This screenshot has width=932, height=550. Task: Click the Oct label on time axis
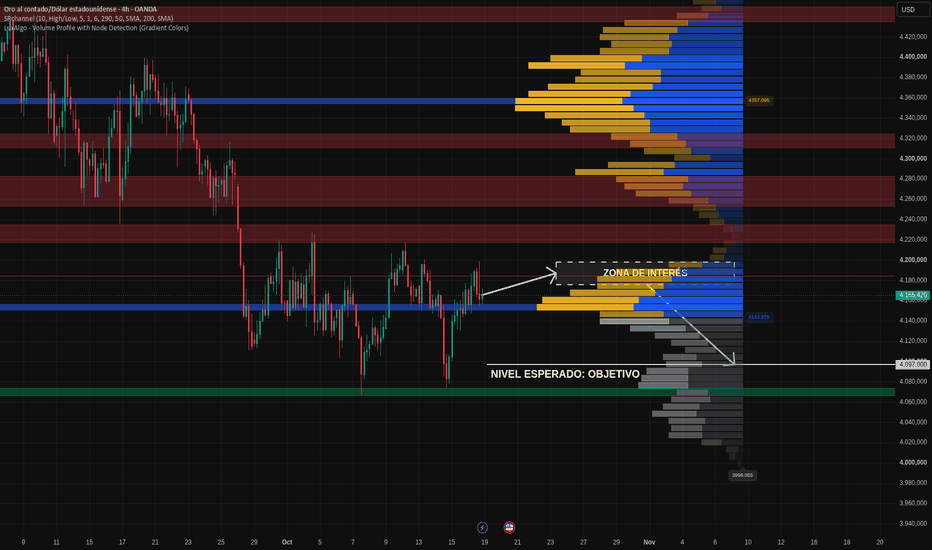[x=287, y=542]
